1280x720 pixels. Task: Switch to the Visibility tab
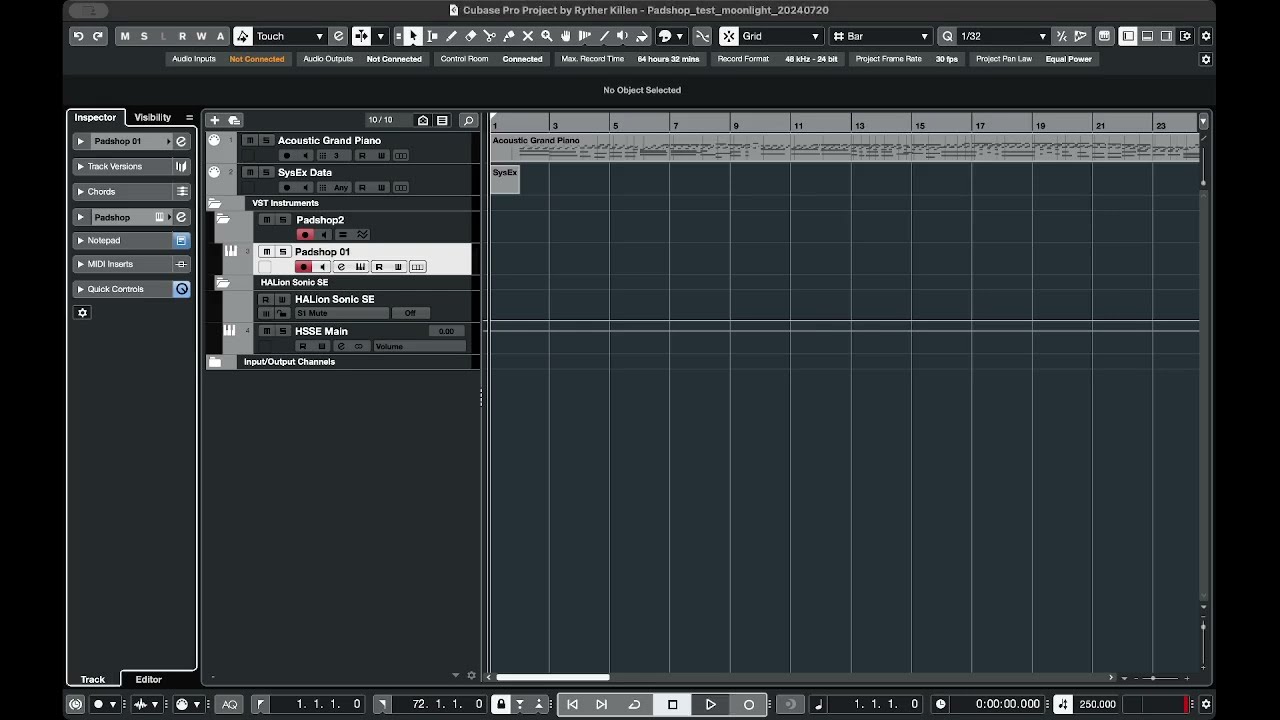coord(153,118)
